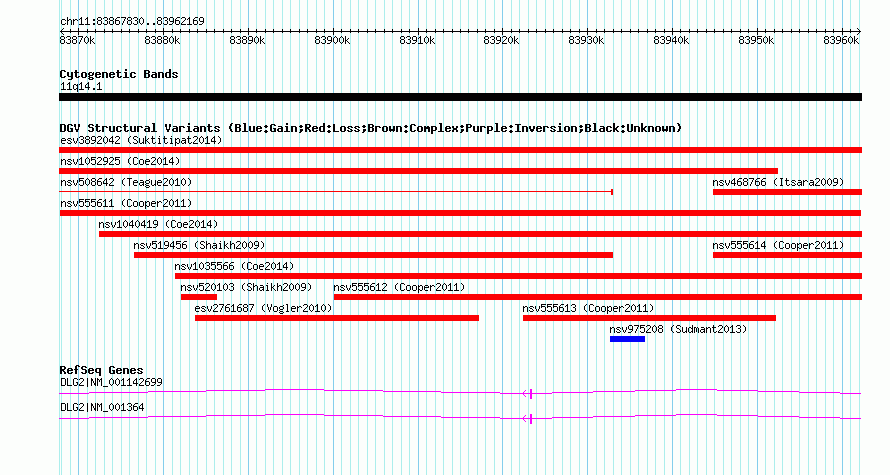Image resolution: width=890 pixels, height=475 pixels.
Task: Open the nsv468766 (Itsara2009) label
Action: [778, 182]
